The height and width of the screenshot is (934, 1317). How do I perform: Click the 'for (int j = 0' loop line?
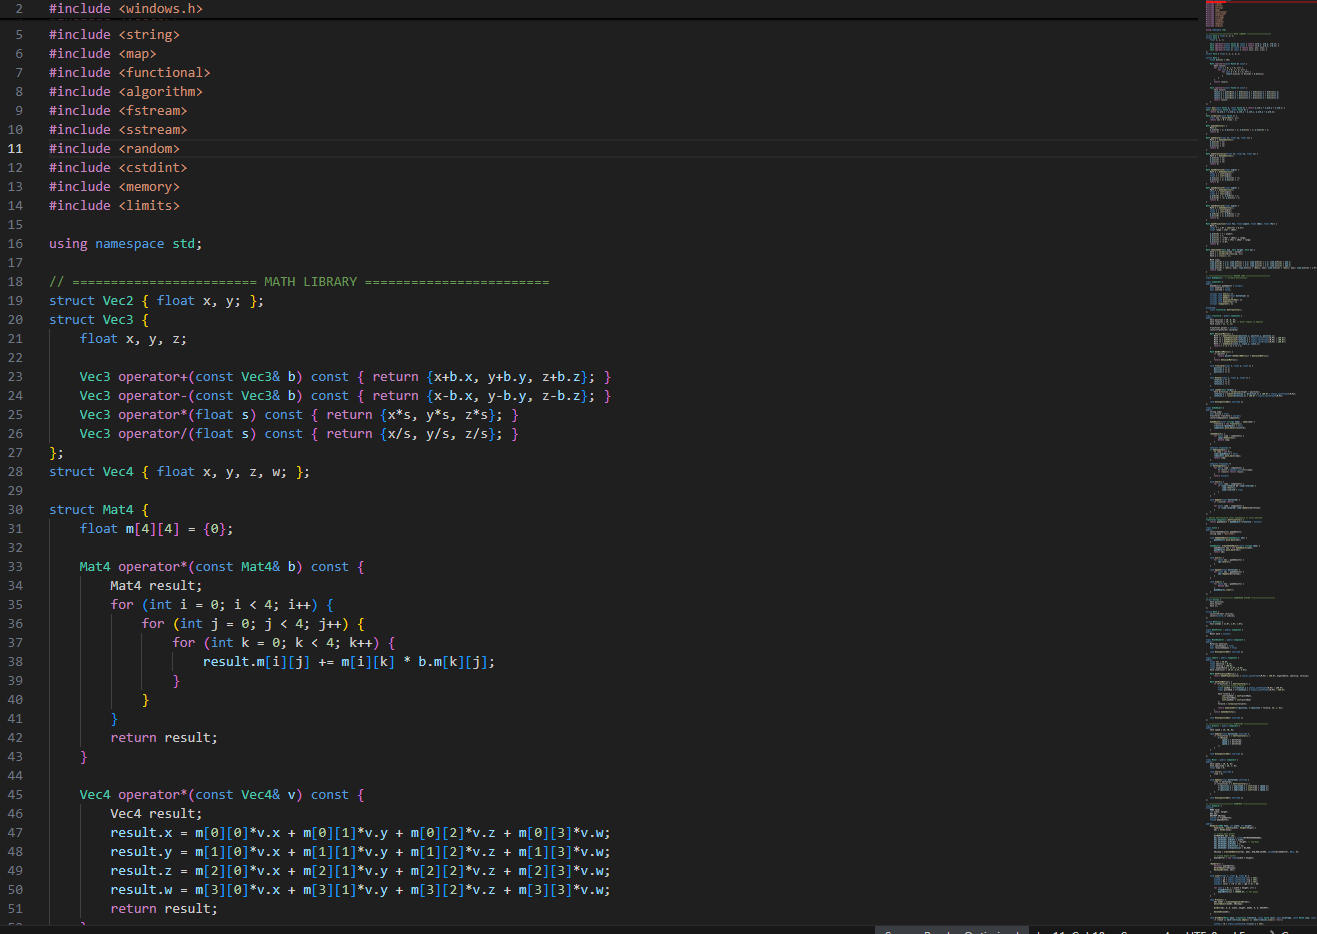pyautogui.click(x=253, y=623)
